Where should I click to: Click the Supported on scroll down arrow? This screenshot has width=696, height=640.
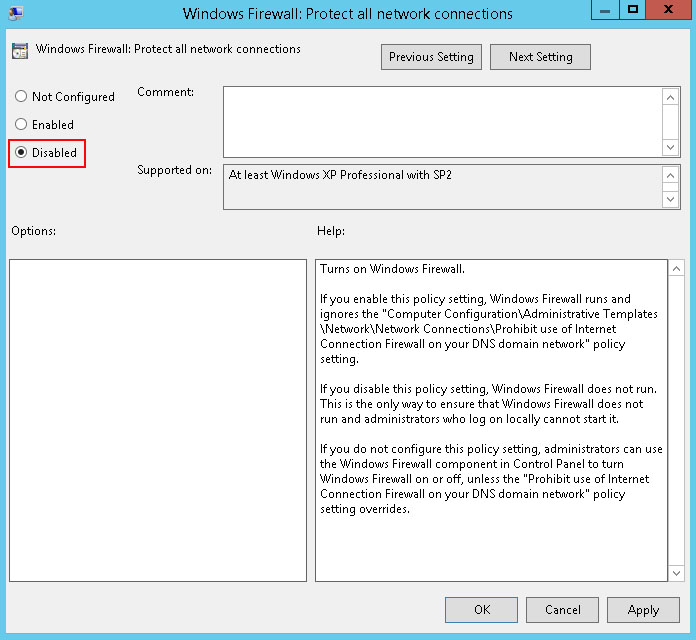click(671, 198)
